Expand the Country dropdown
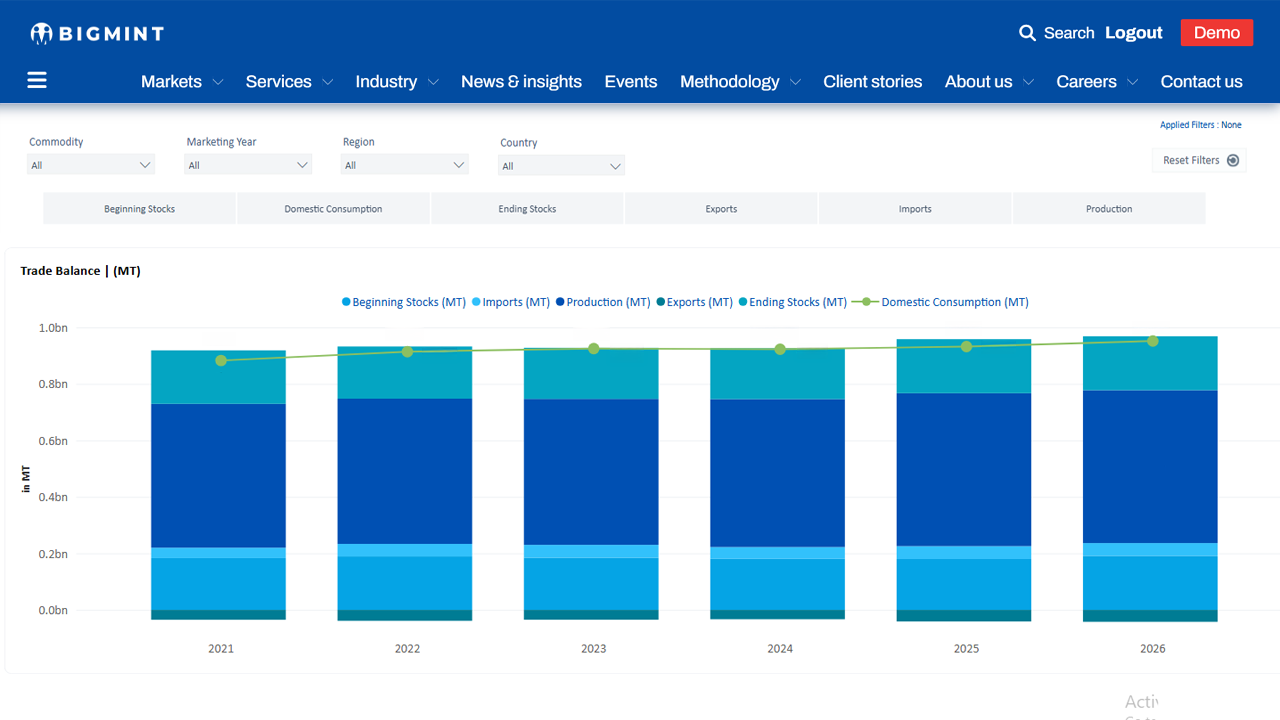The height and width of the screenshot is (720, 1280). click(561, 166)
